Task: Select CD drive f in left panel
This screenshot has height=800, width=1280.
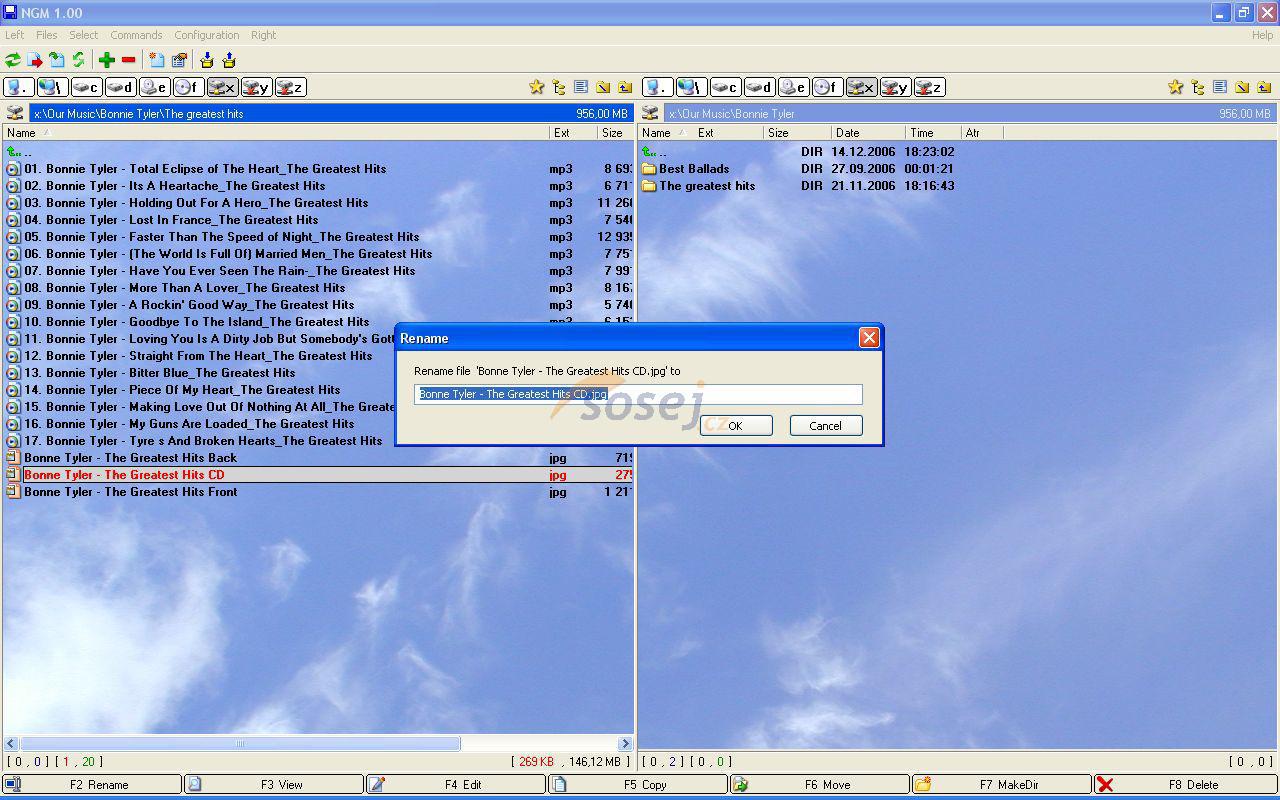Action: point(188,87)
